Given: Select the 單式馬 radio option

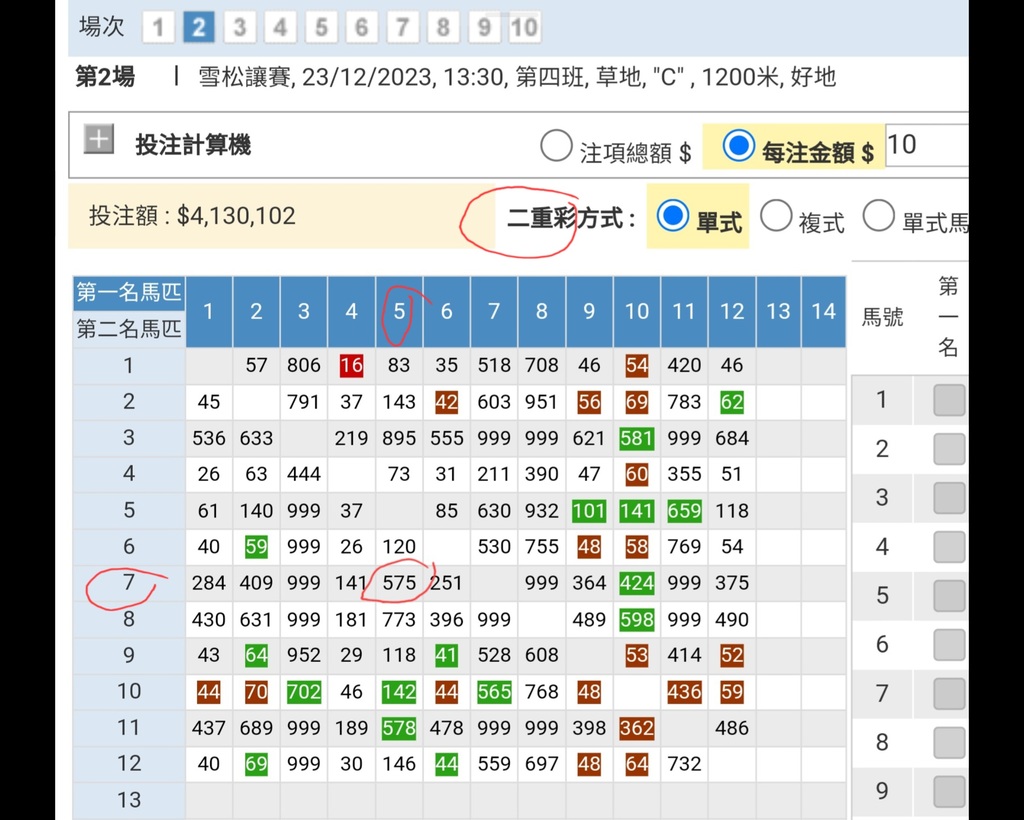Looking at the screenshot, I should pos(878,215).
